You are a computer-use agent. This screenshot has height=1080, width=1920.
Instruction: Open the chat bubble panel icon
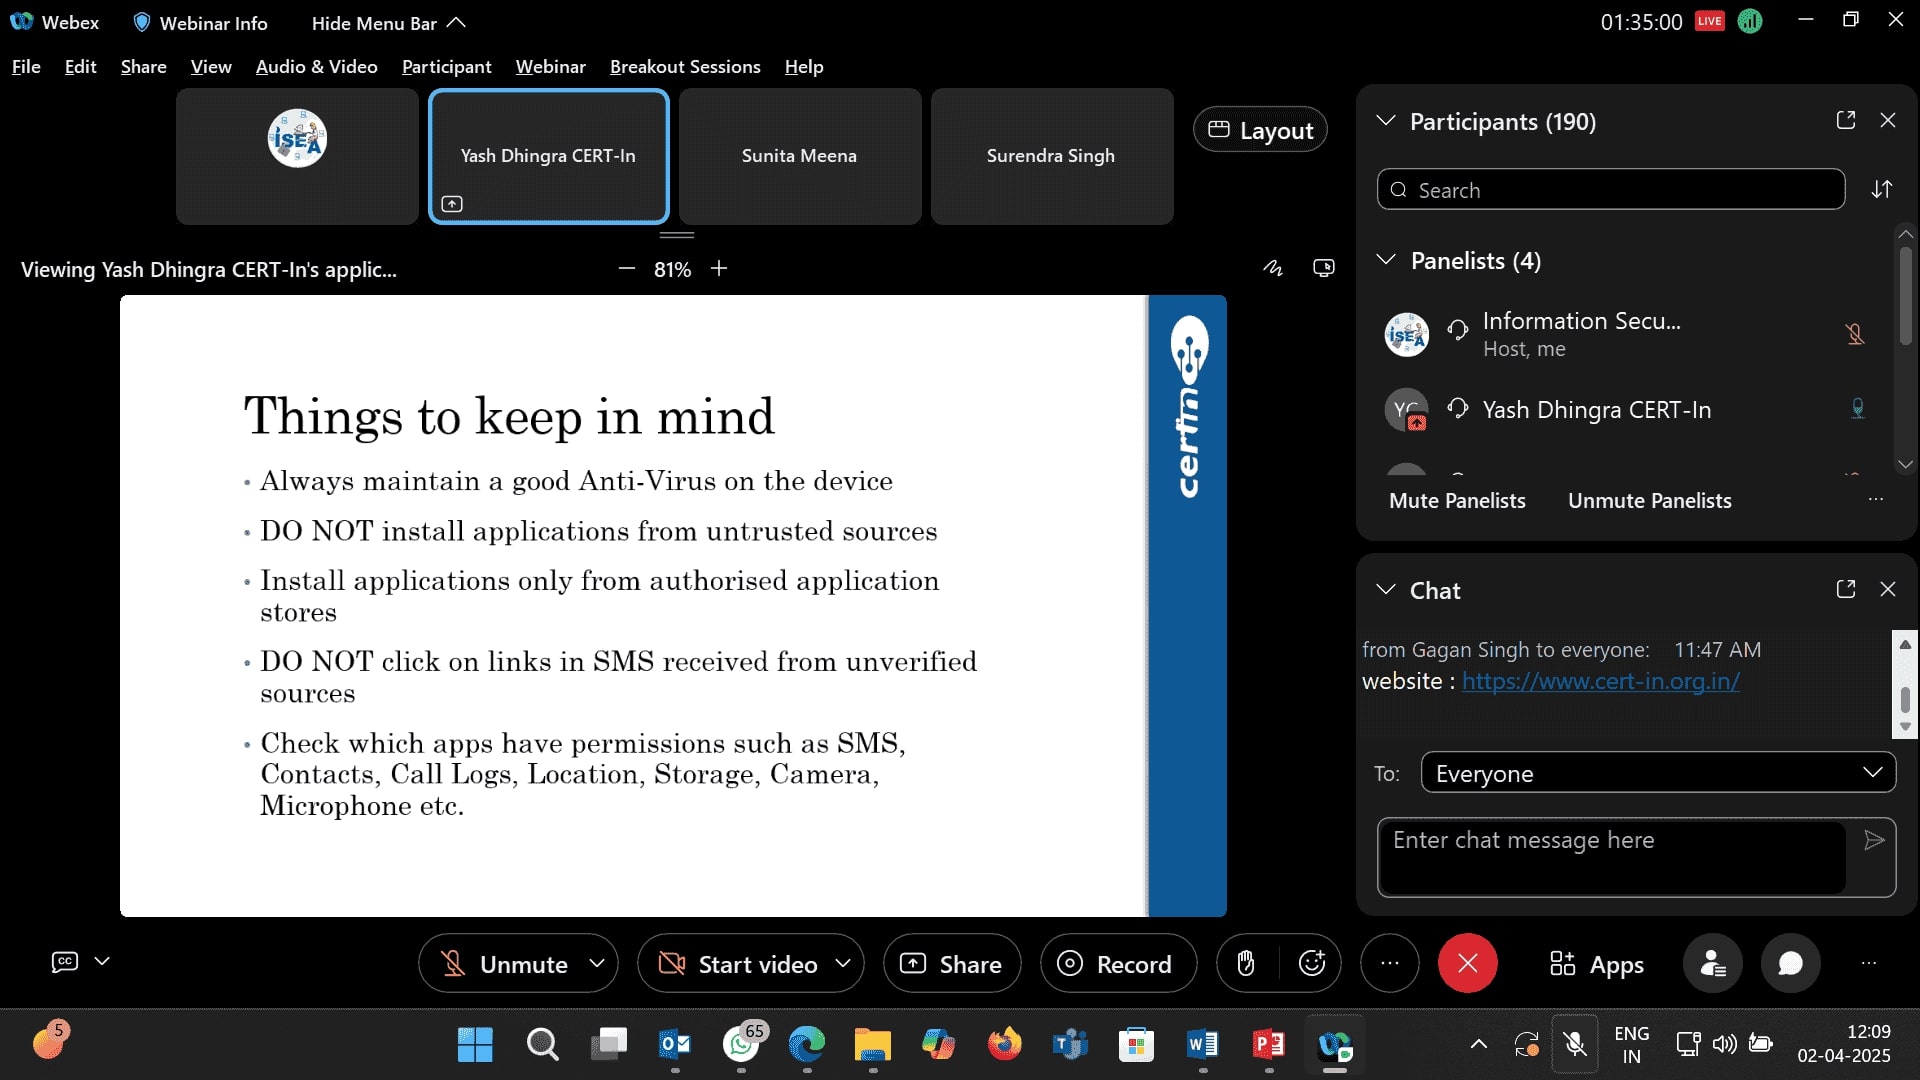[x=1790, y=963]
